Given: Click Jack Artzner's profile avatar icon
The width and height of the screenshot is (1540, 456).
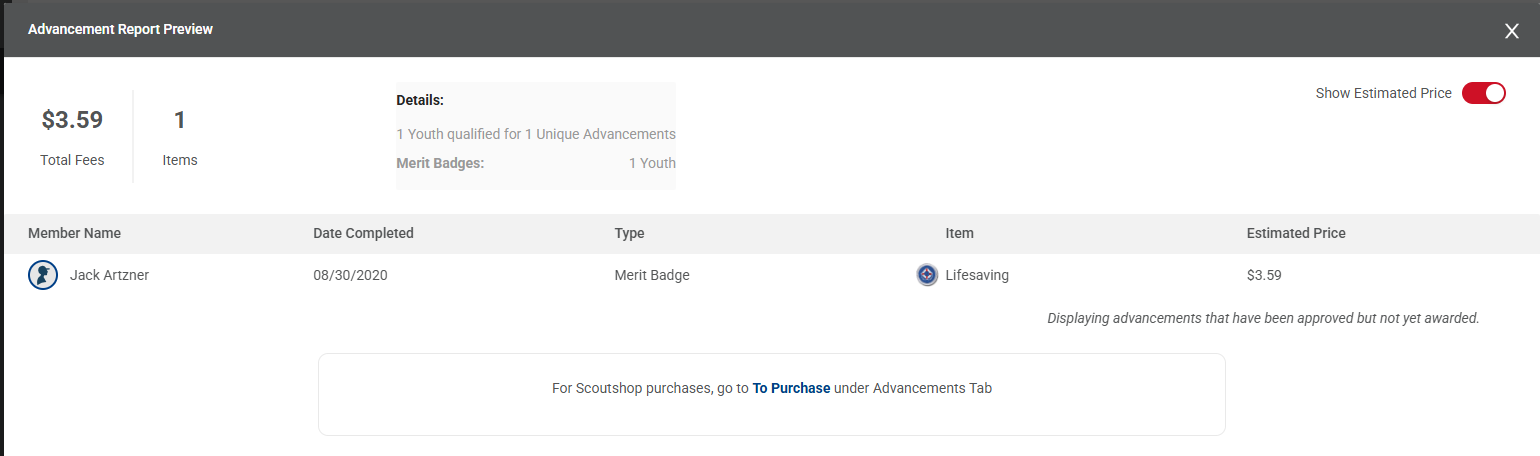Looking at the screenshot, I should point(43,275).
